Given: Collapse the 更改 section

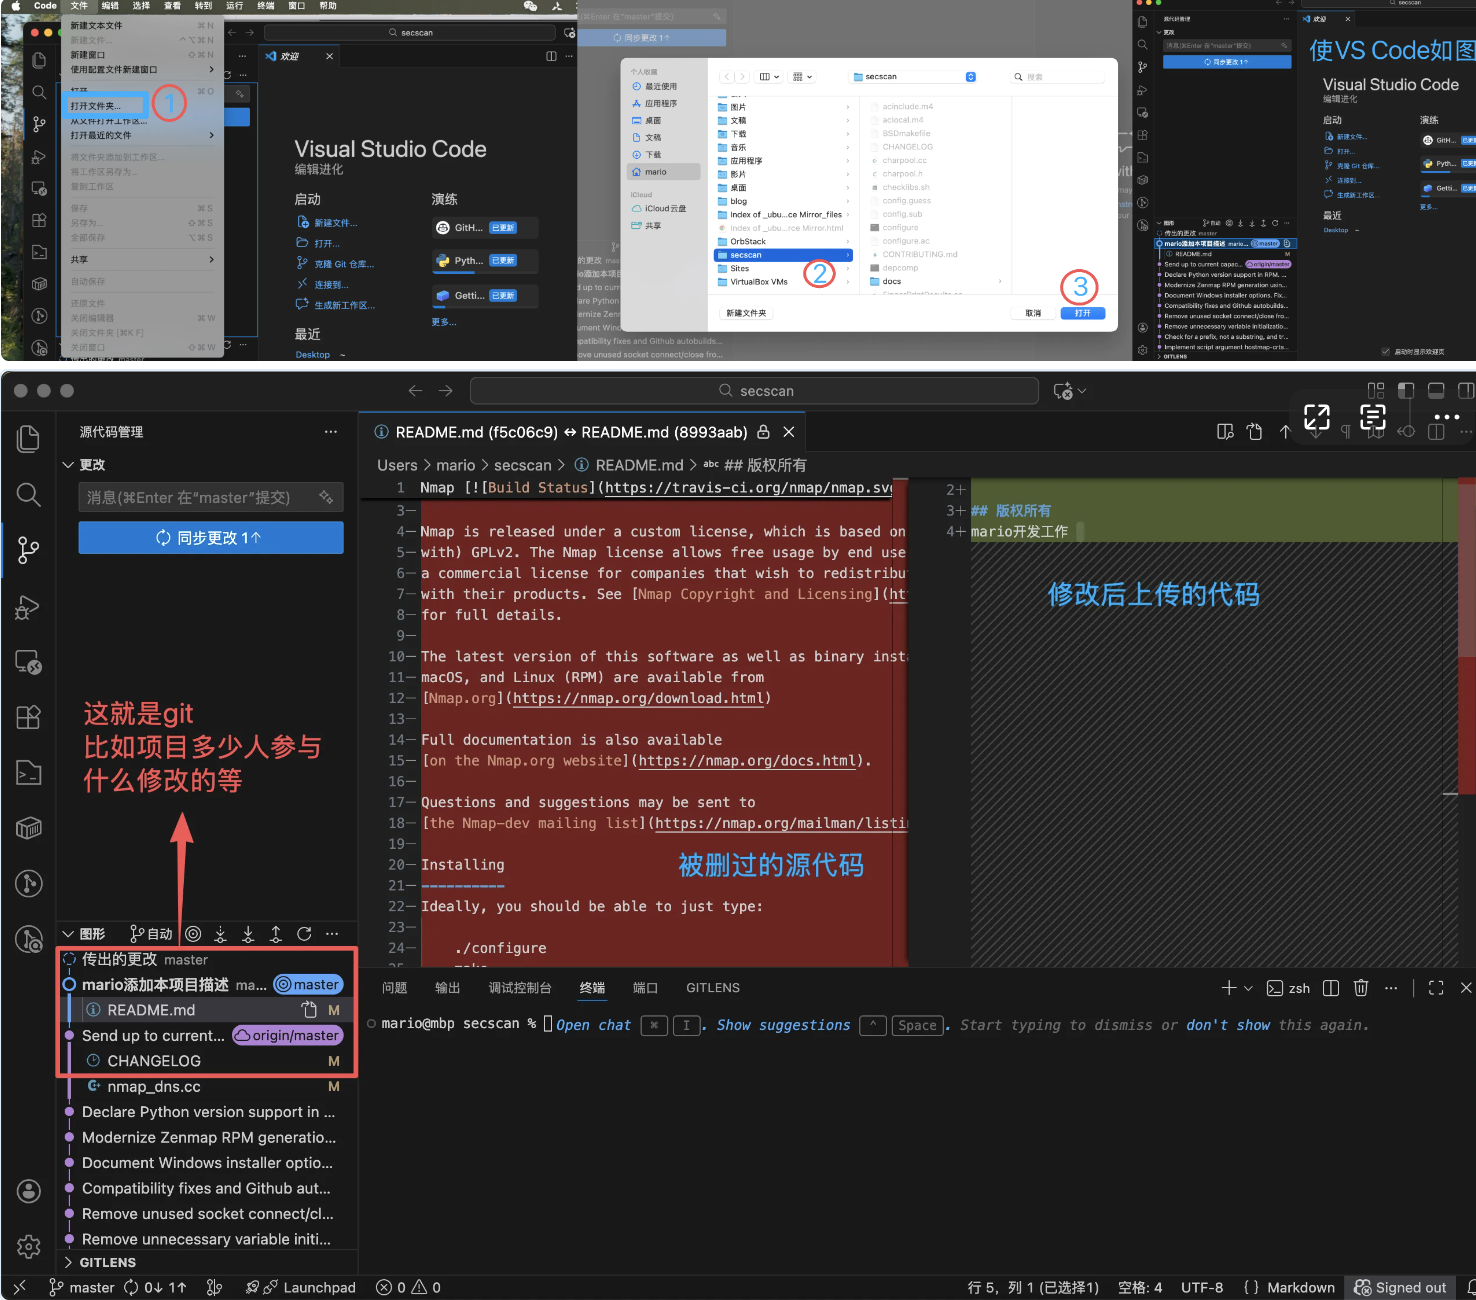Looking at the screenshot, I should pyautogui.click(x=69, y=465).
